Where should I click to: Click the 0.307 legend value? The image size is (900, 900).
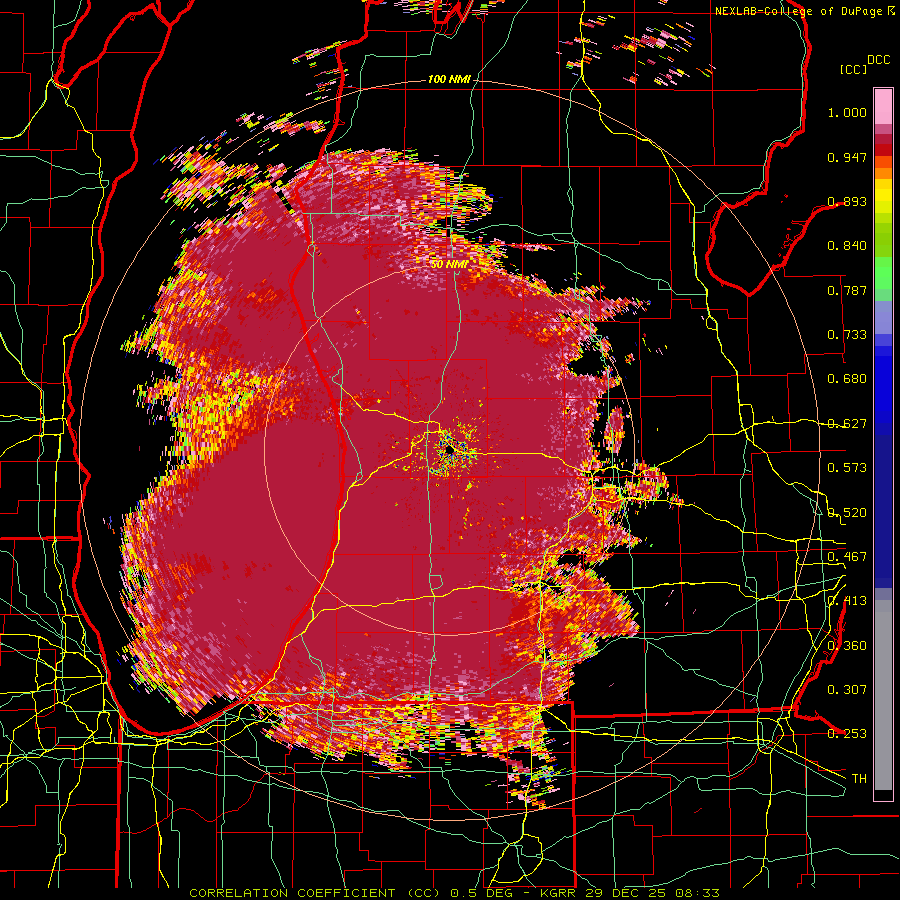coord(847,690)
